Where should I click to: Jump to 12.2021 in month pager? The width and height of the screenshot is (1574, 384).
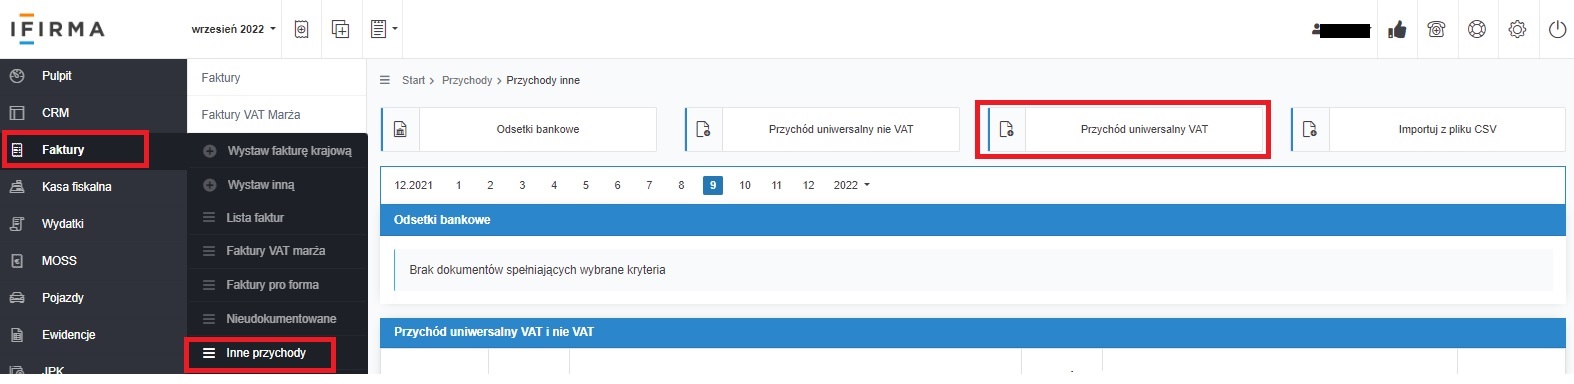[414, 185]
